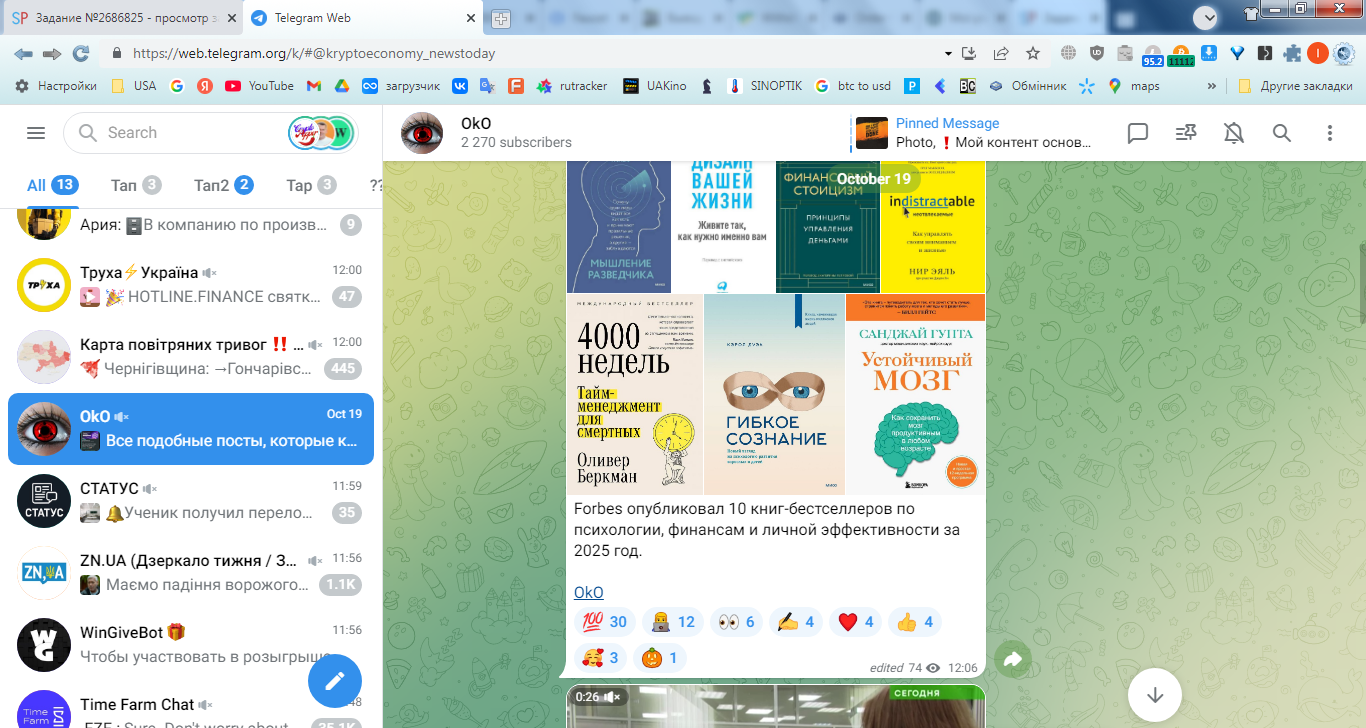Open the Google Drive bookmark icon

pos(341,86)
